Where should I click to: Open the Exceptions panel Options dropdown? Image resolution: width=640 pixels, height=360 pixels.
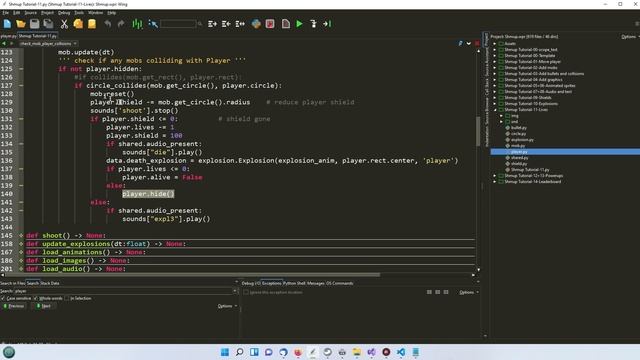point(469,292)
